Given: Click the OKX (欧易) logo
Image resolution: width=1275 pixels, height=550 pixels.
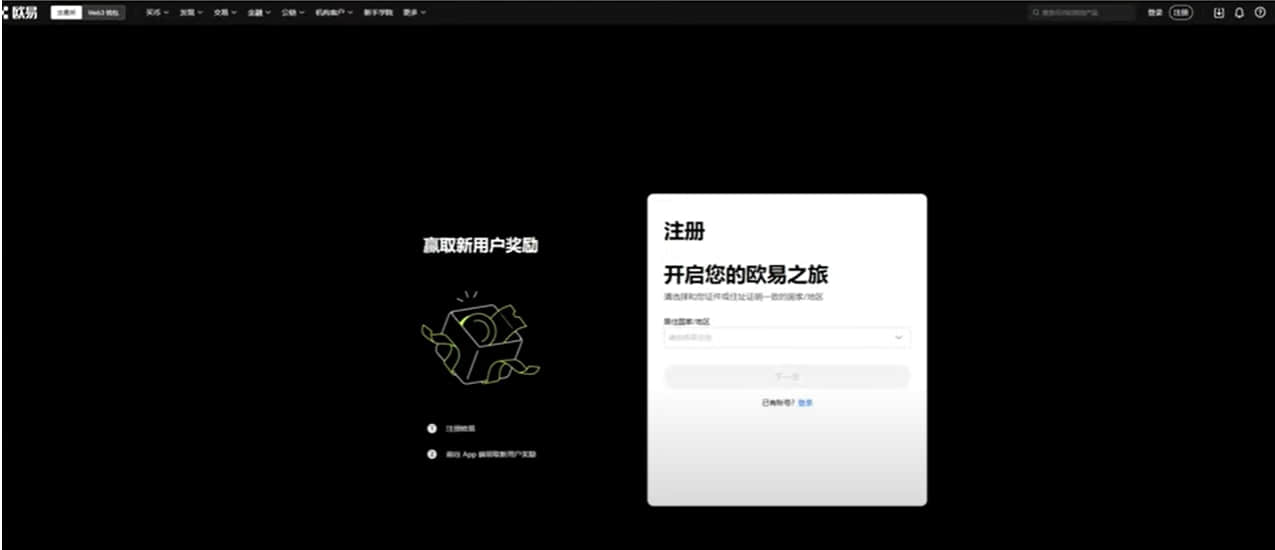Looking at the screenshot, I should tap(20, 12).
